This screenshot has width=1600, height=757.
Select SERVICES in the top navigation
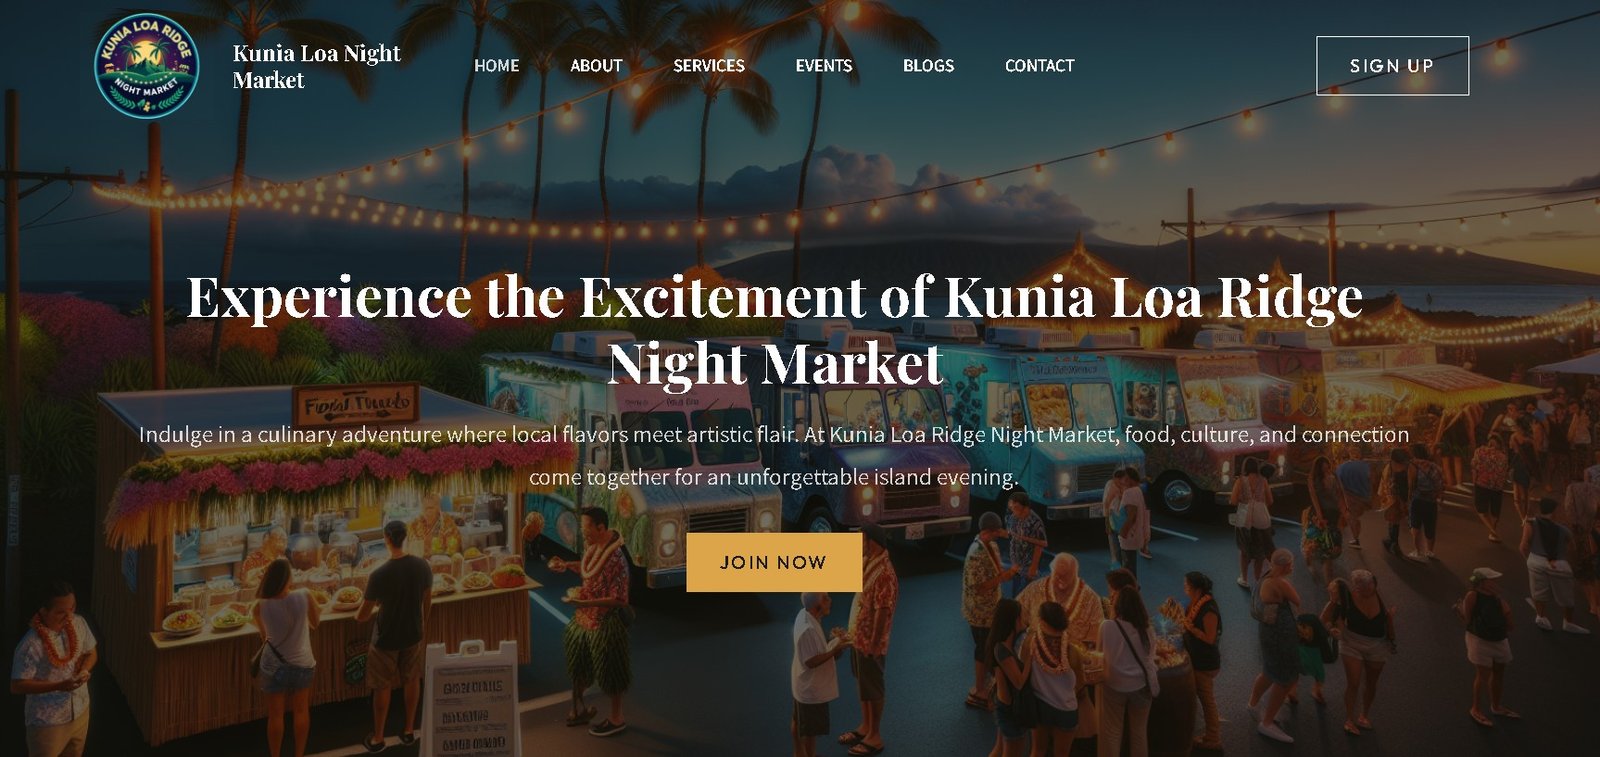click(709, 66)
